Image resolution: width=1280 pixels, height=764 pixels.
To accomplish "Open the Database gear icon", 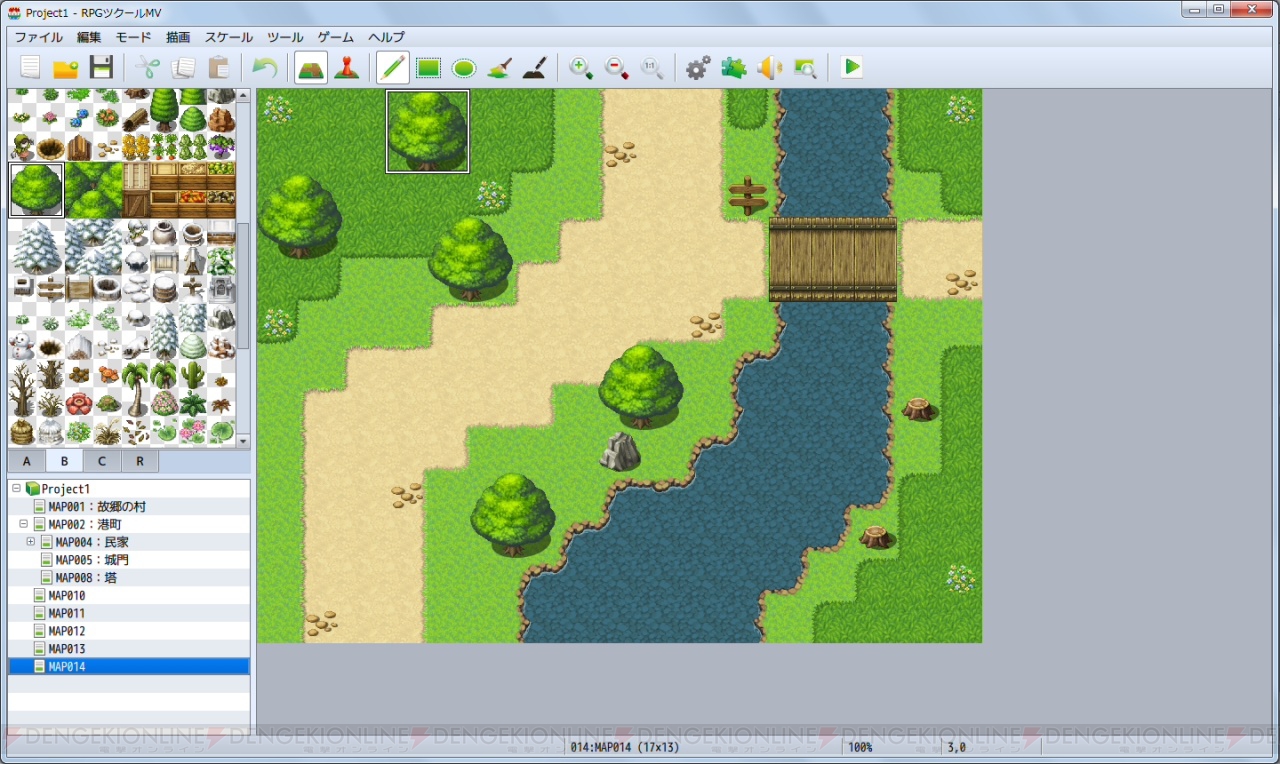I will (698, 67).
